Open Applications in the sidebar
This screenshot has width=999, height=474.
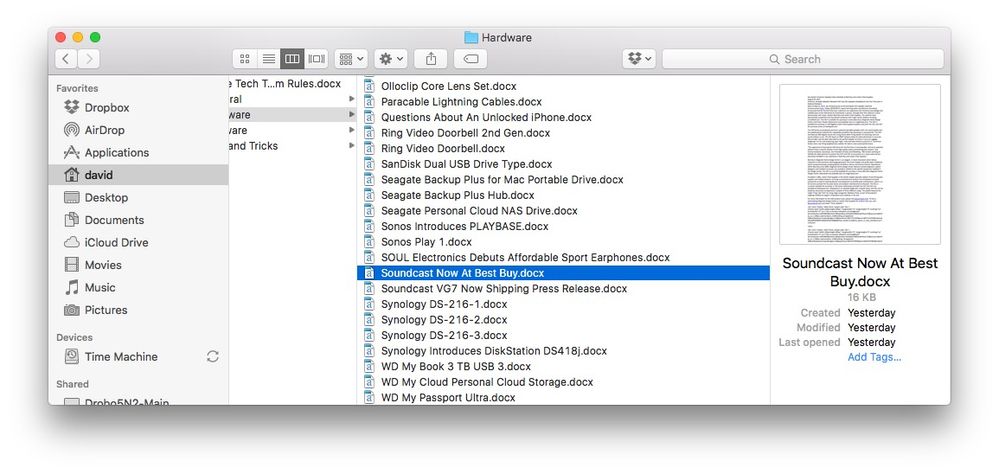point(138,152)
